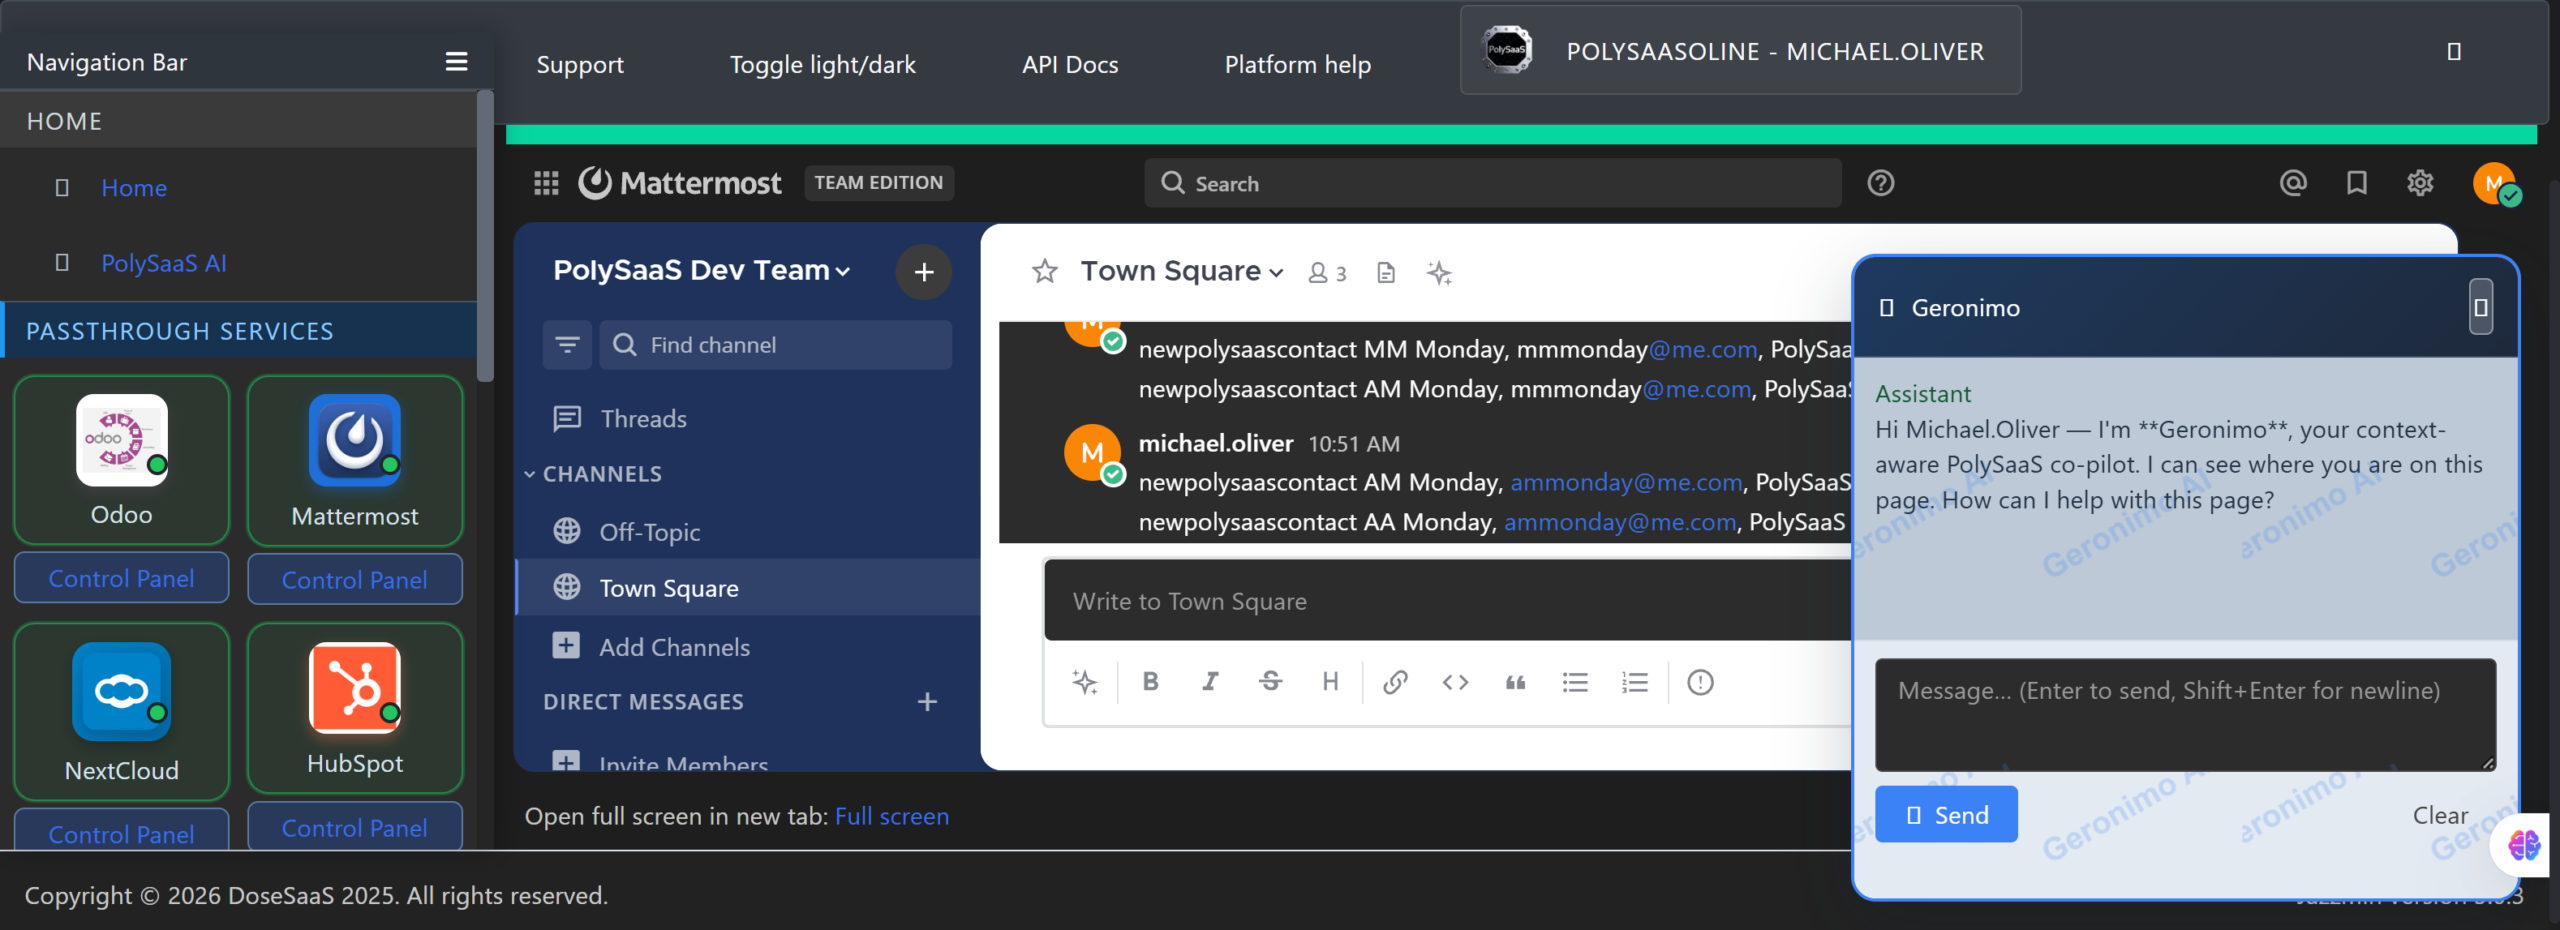The height and width of the screenshot is (930, 2560).
Task: Add a new direct message with plus
Action: (927, 702)
